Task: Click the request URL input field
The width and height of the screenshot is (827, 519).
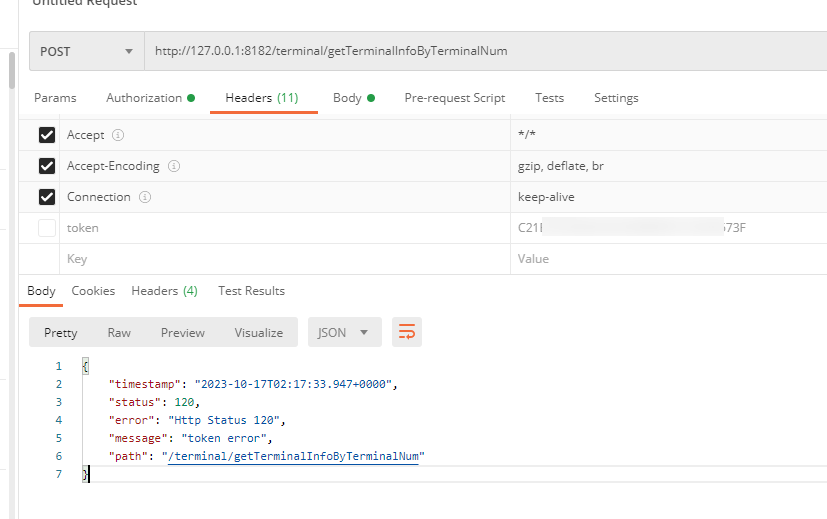Action: pos(480,51)
